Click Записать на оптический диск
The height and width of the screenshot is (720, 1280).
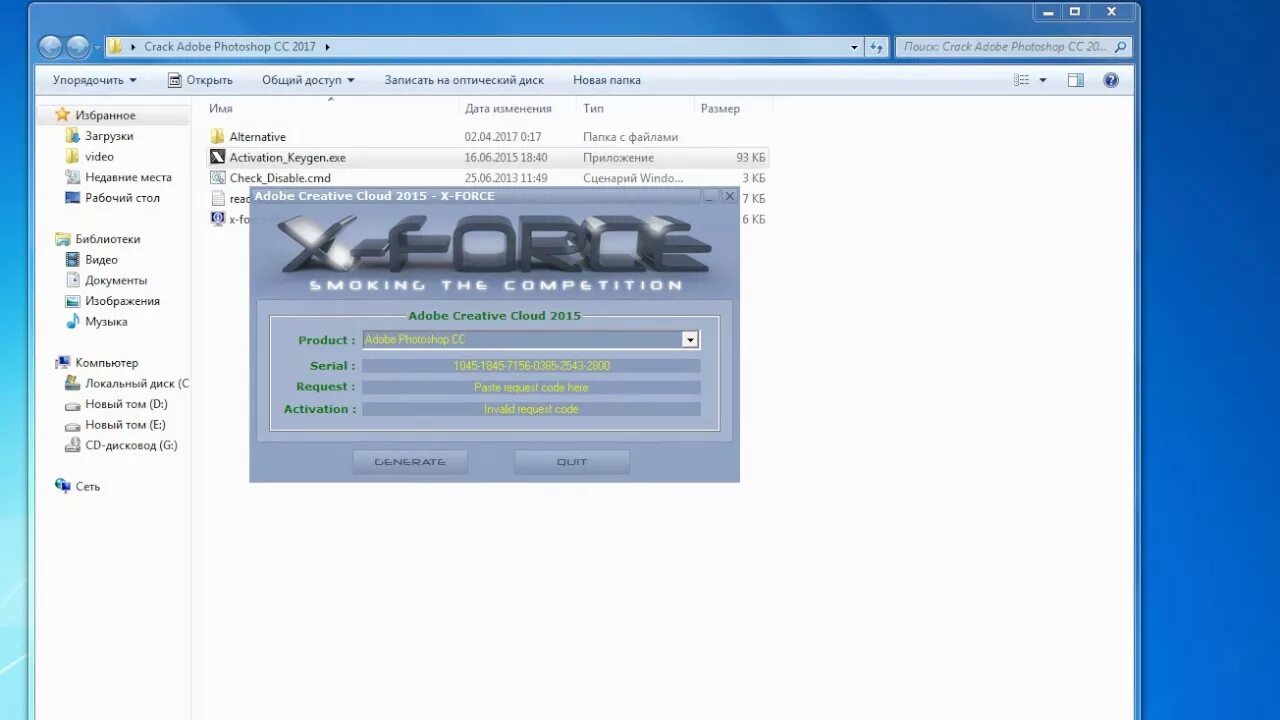pos(464,80)
